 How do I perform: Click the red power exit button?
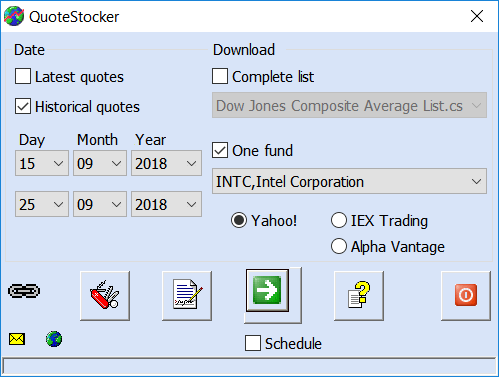pos(466,296)
